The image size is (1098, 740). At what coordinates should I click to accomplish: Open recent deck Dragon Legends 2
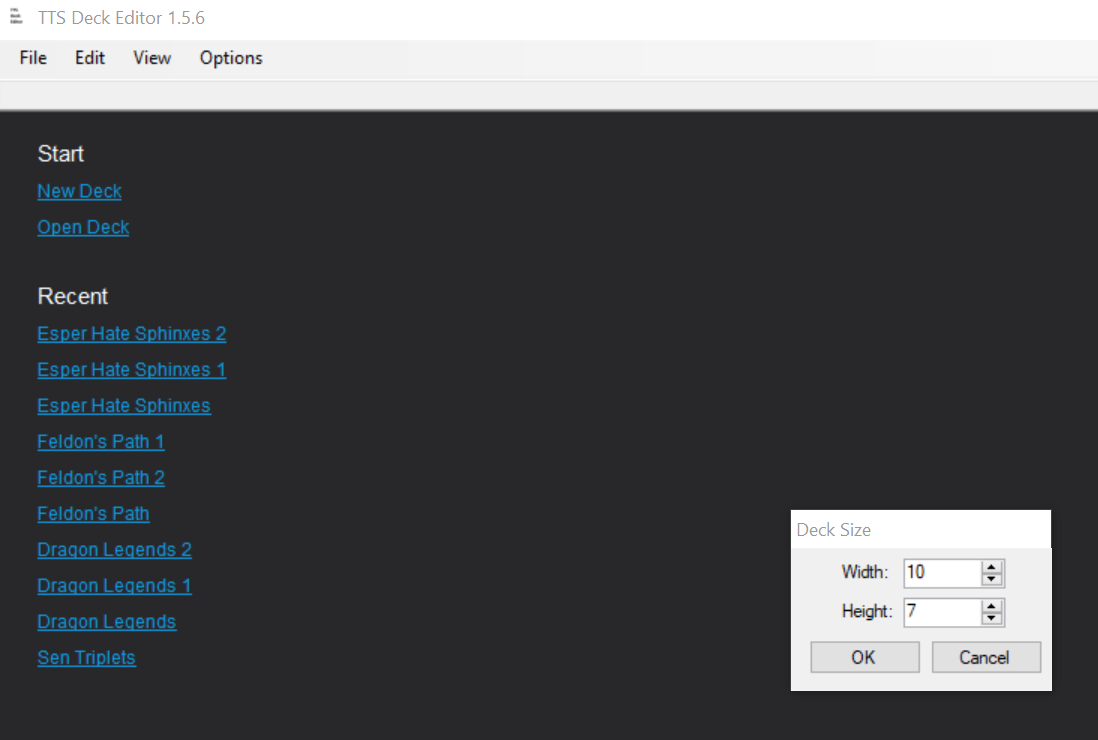tap(114, 549)
